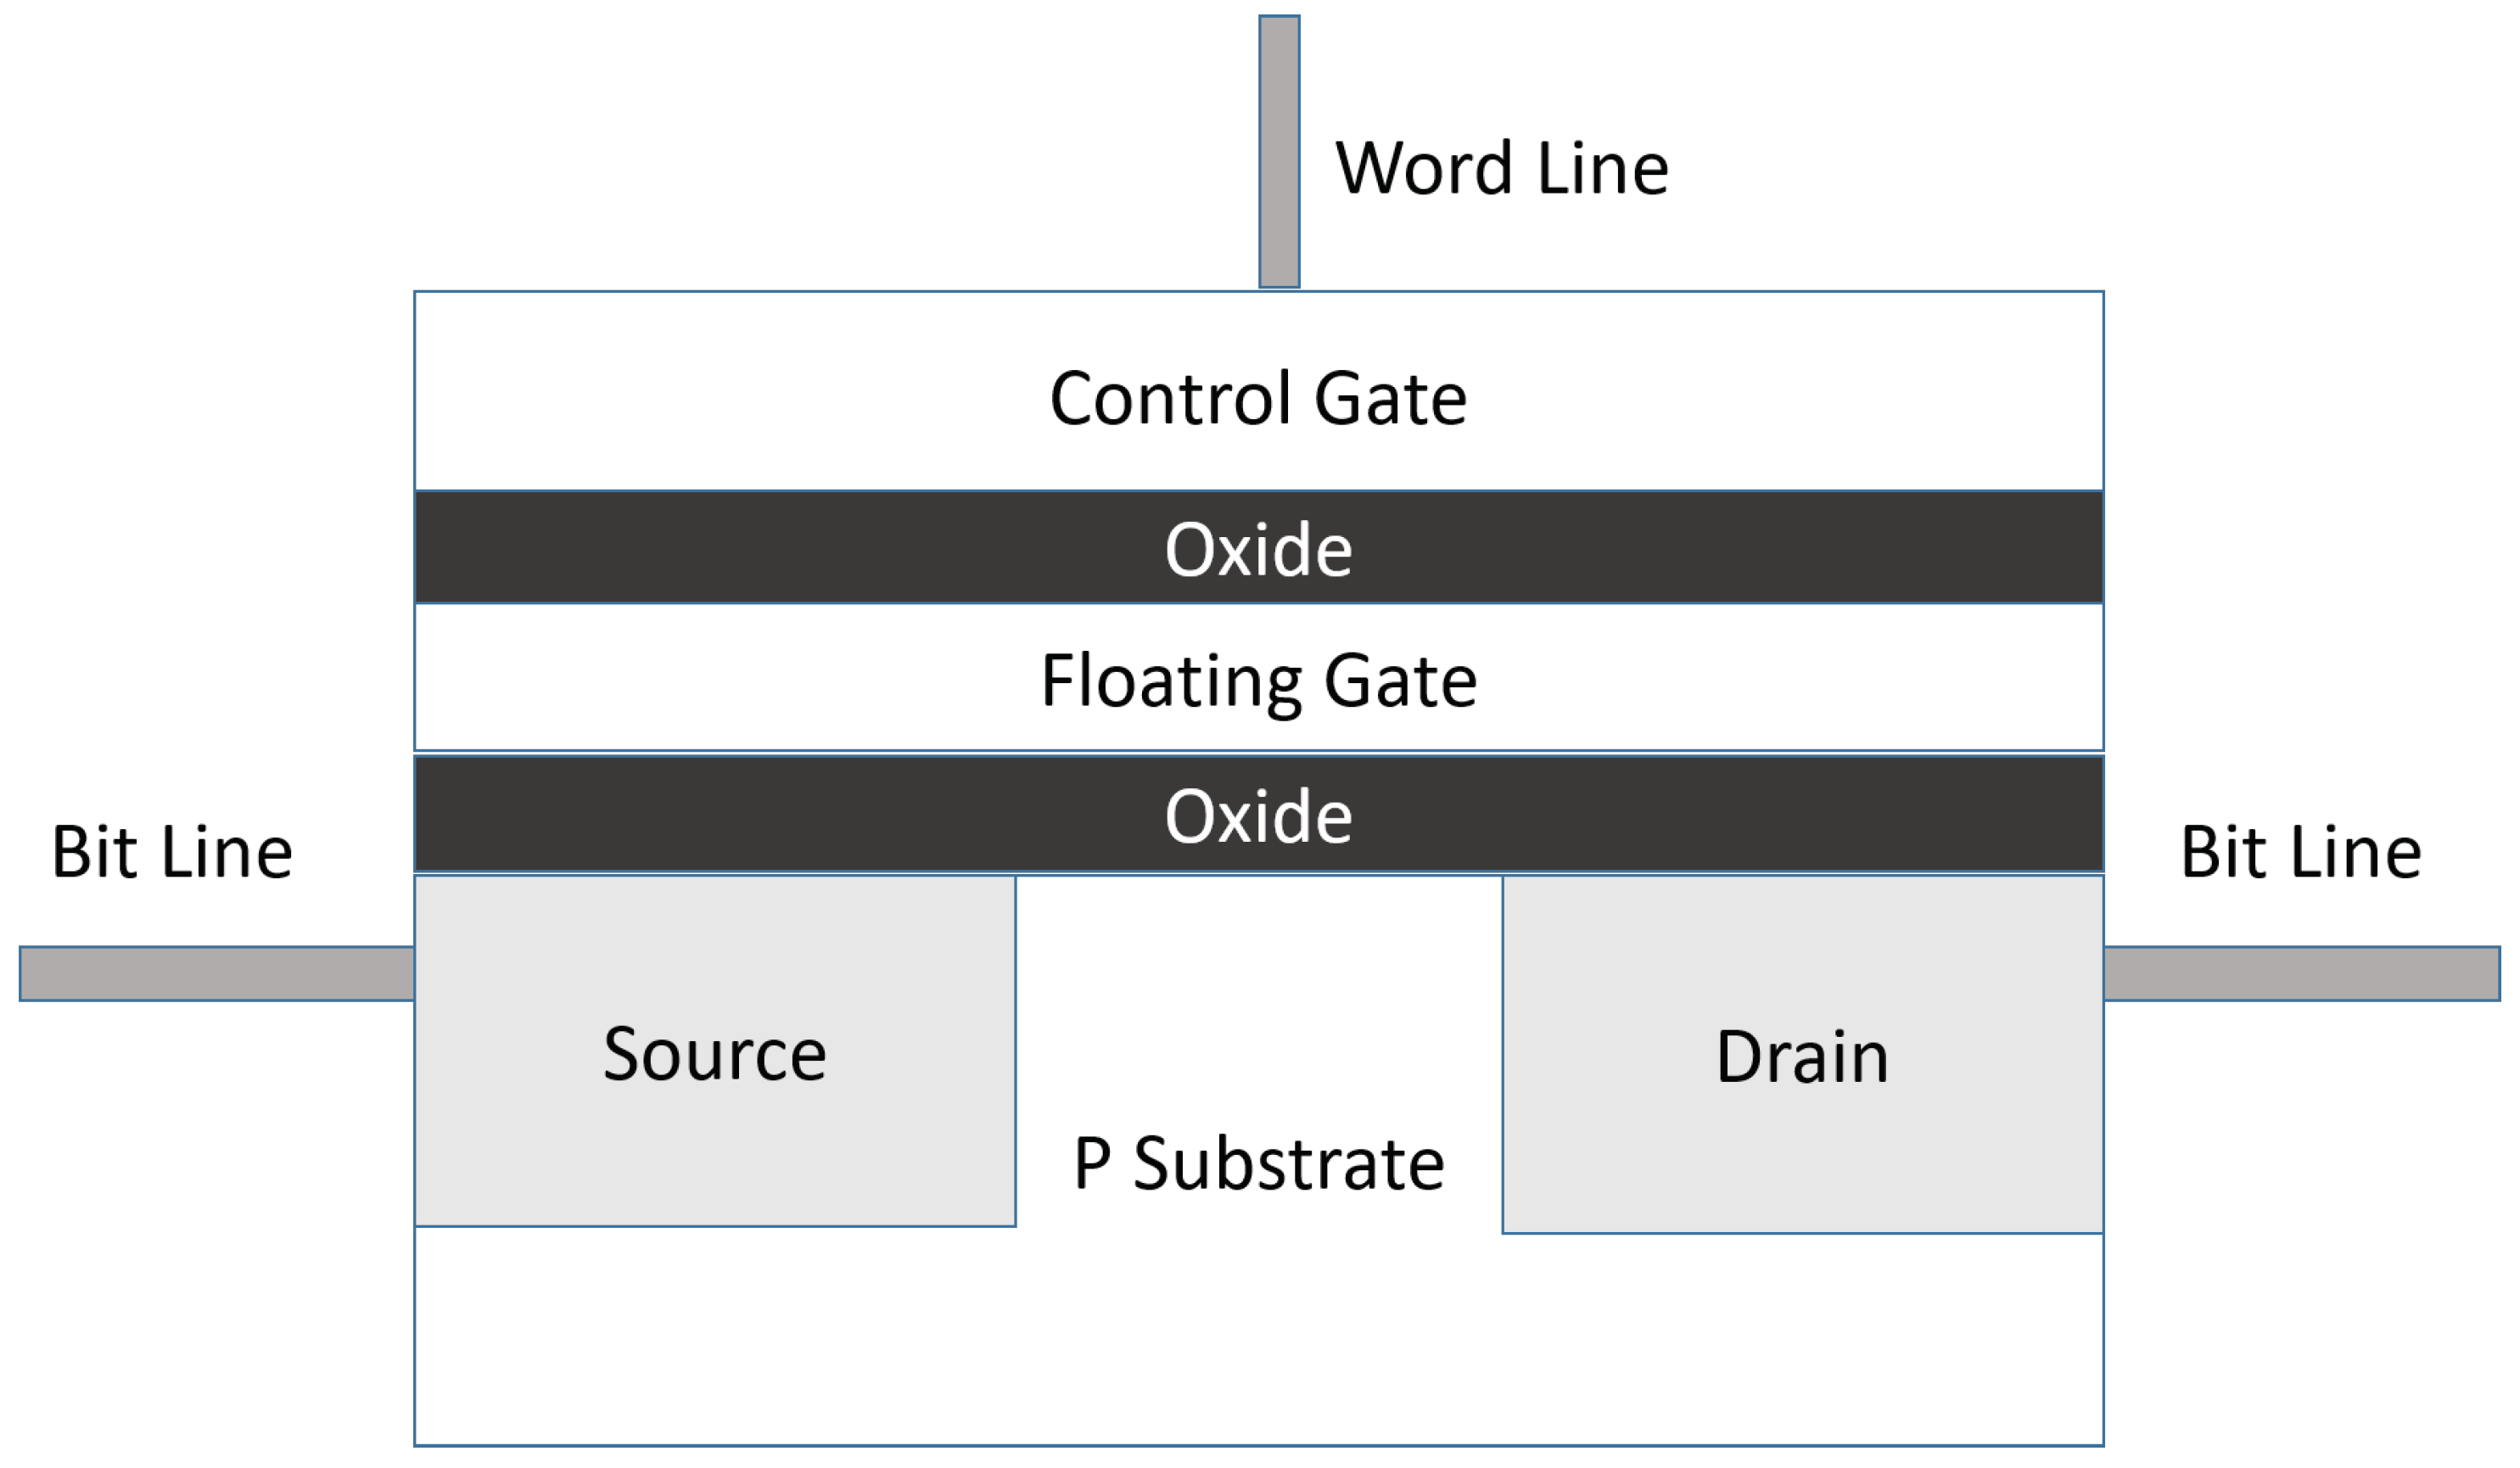Click the right Bit Line label

2301,852
